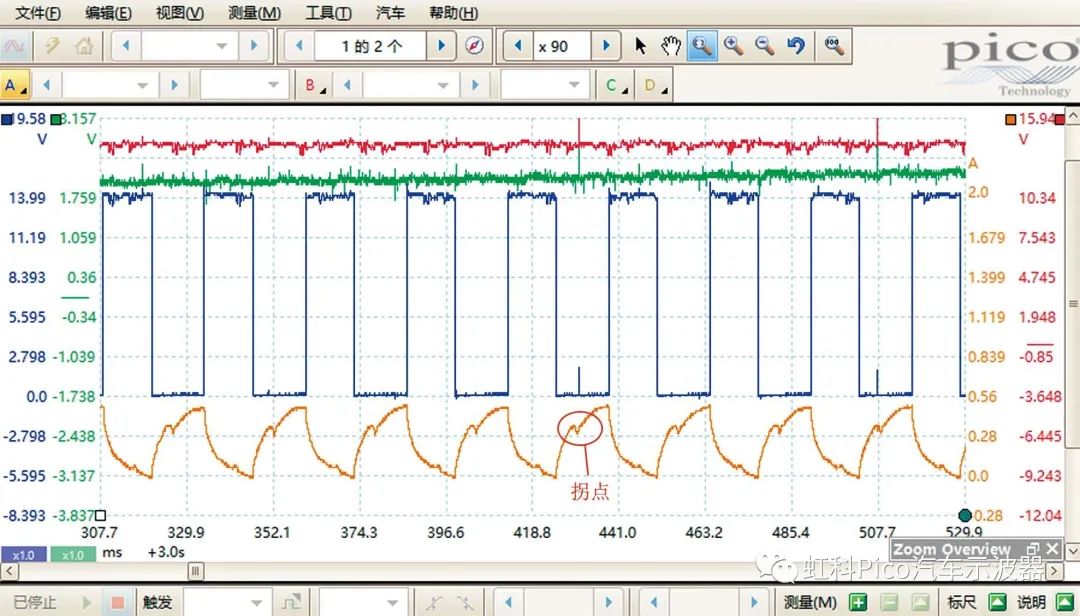This screenshot has width=1080, height=616.
Task: Increase the x 90 zoom factor
Action: pyautogui.click(x=604, y=46)
